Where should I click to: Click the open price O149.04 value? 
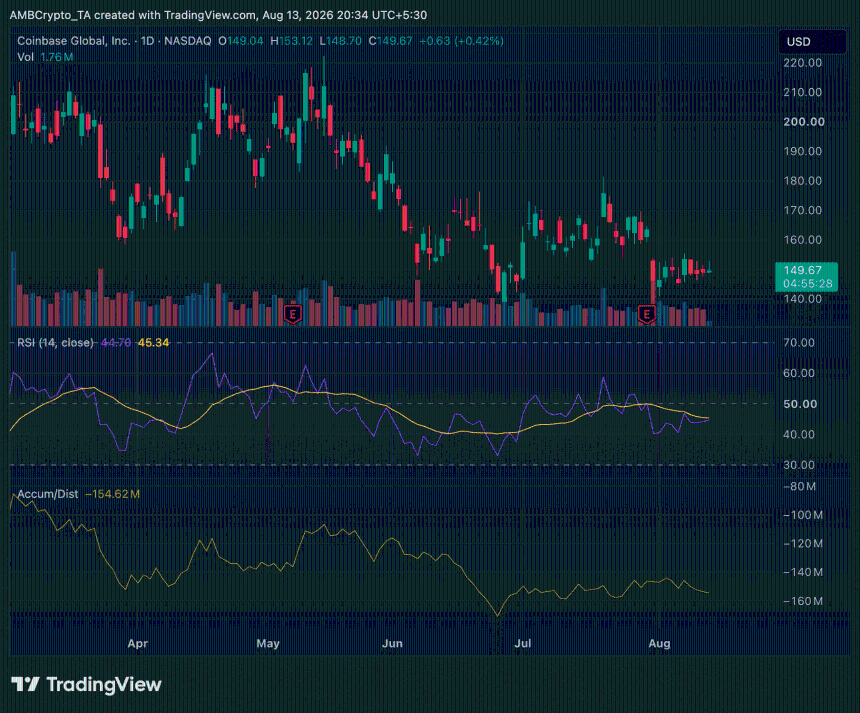click(x=240, y=41)
